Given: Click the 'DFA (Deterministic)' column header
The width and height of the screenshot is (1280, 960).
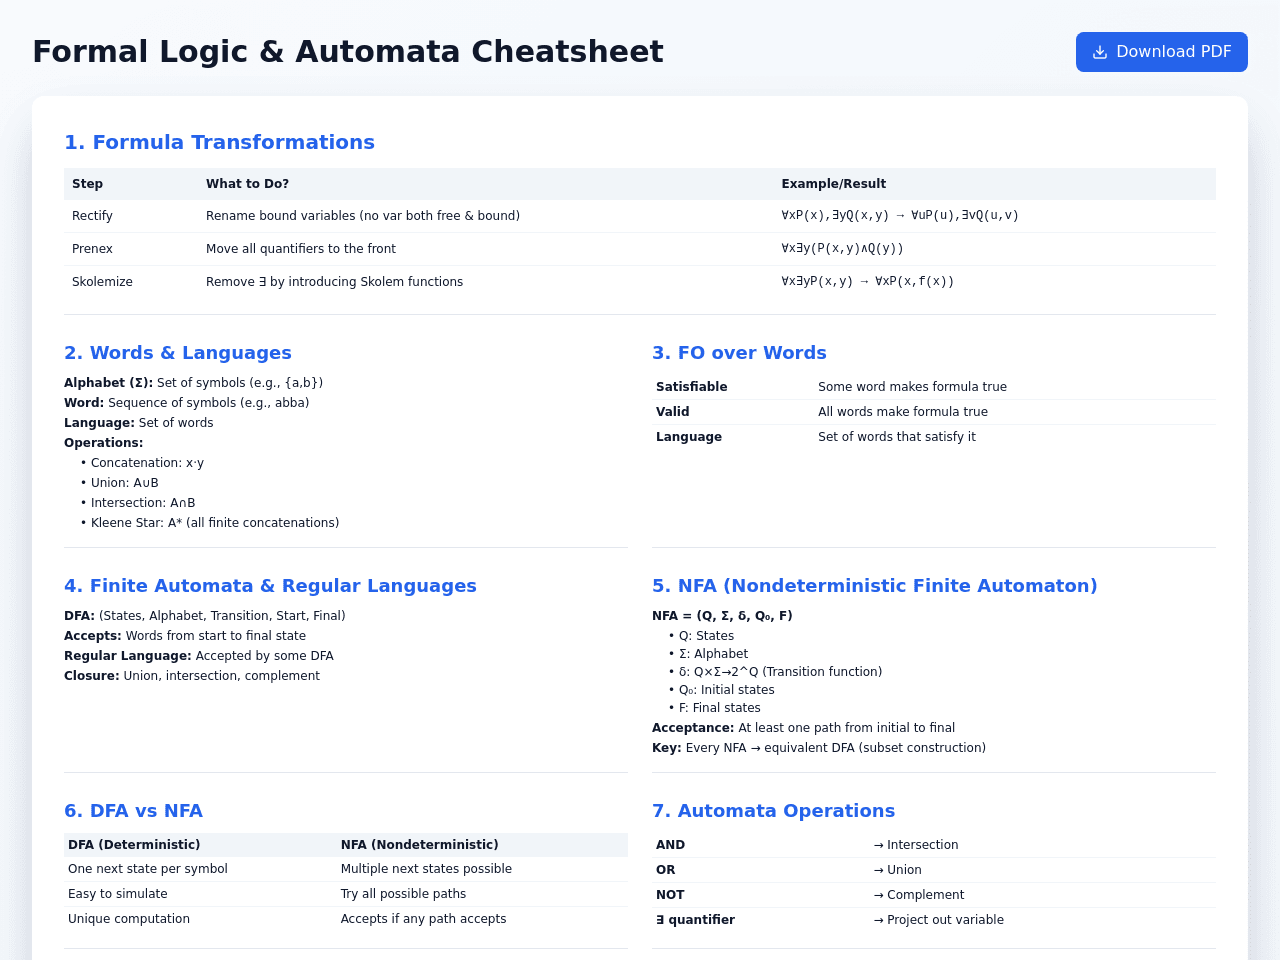Looking at the screenshot, I should tap(134, 845).
